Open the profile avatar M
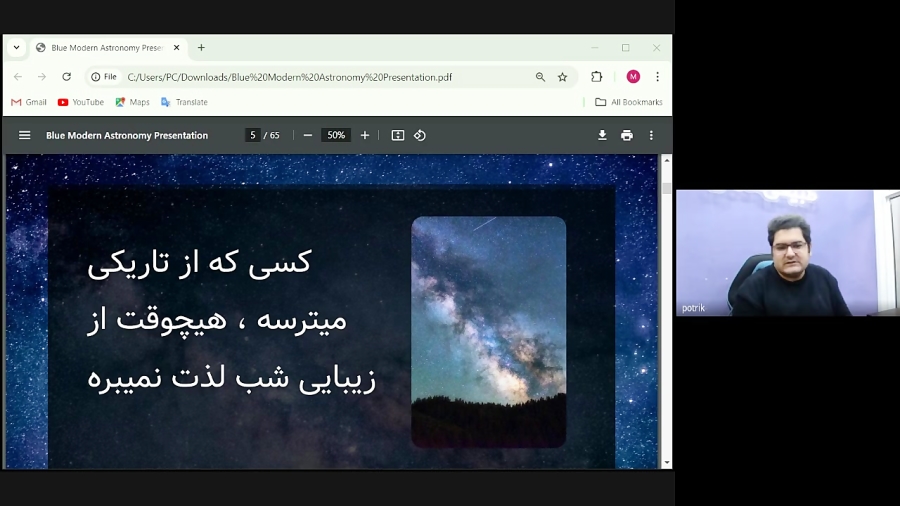The image size is (900, 506). (633, 77)
